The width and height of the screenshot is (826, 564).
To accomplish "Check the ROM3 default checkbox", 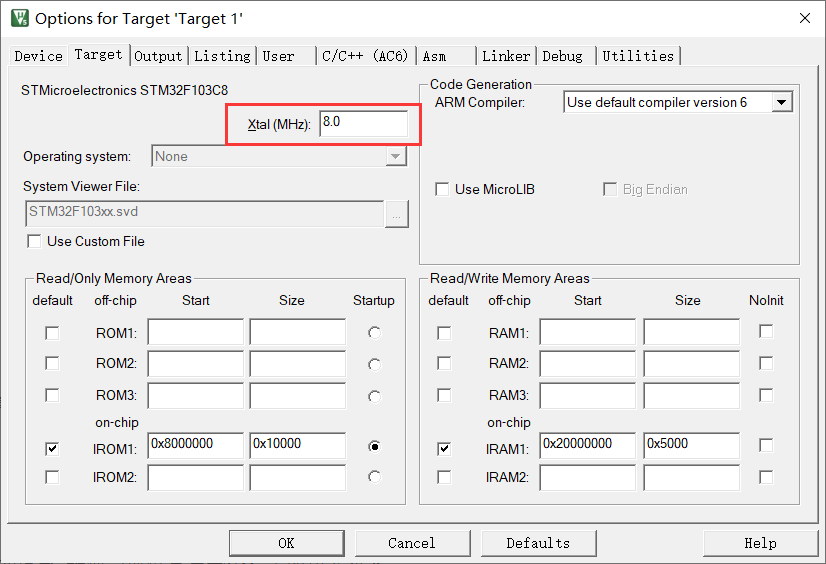I will [52, 395].
